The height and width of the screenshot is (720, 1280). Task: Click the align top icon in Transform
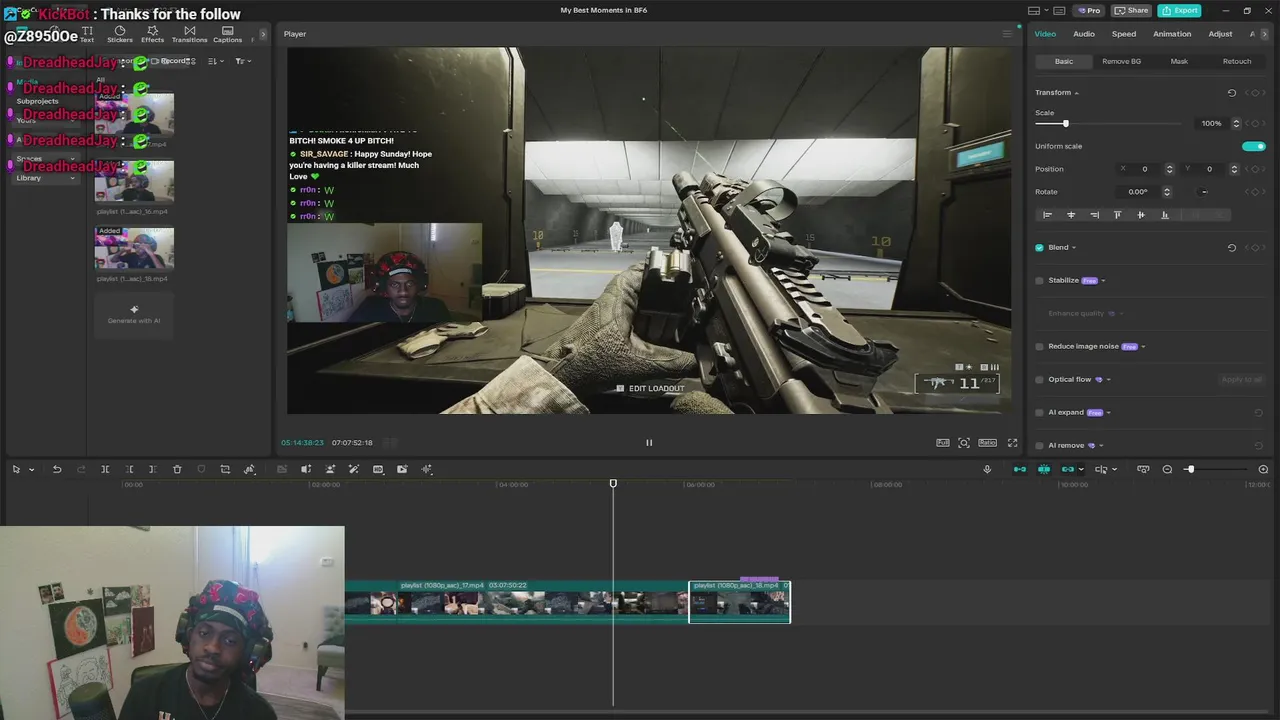[x=1117, y=215]
